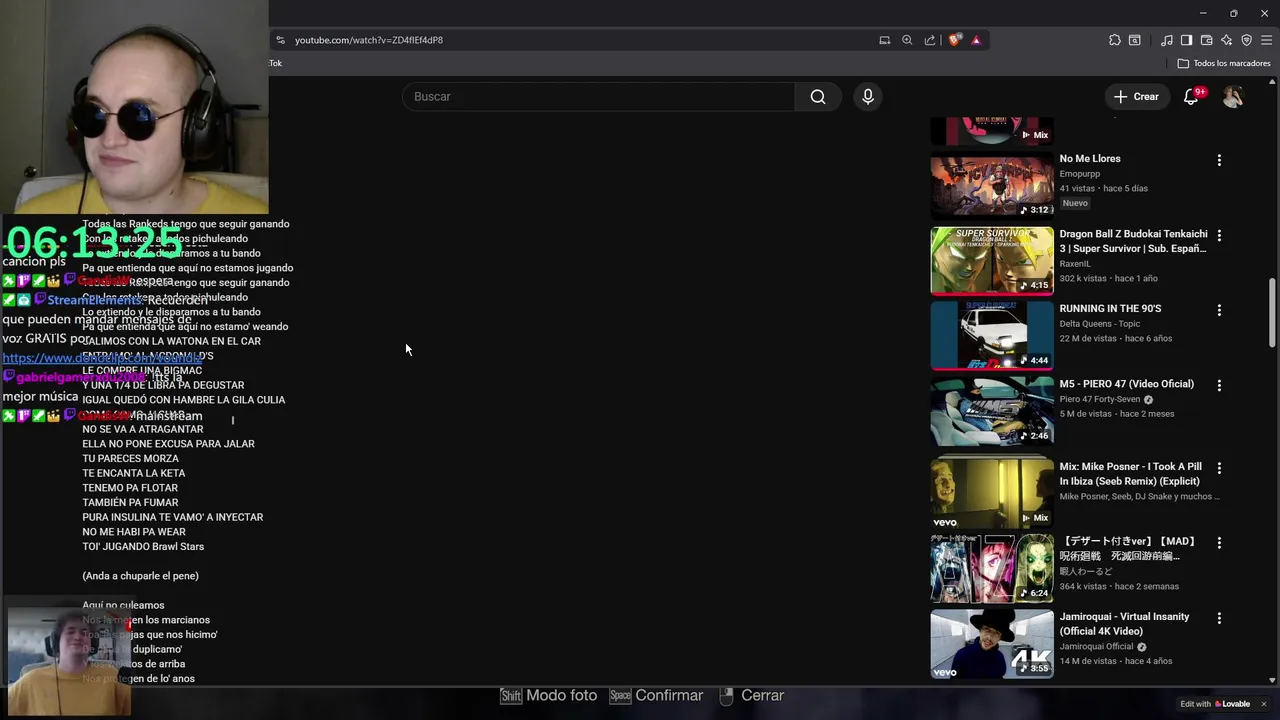Dismiss the Lovable badge with X
Viewport: 1280px width, 720px height.
pyautogui.click(x=1263, y=704)
